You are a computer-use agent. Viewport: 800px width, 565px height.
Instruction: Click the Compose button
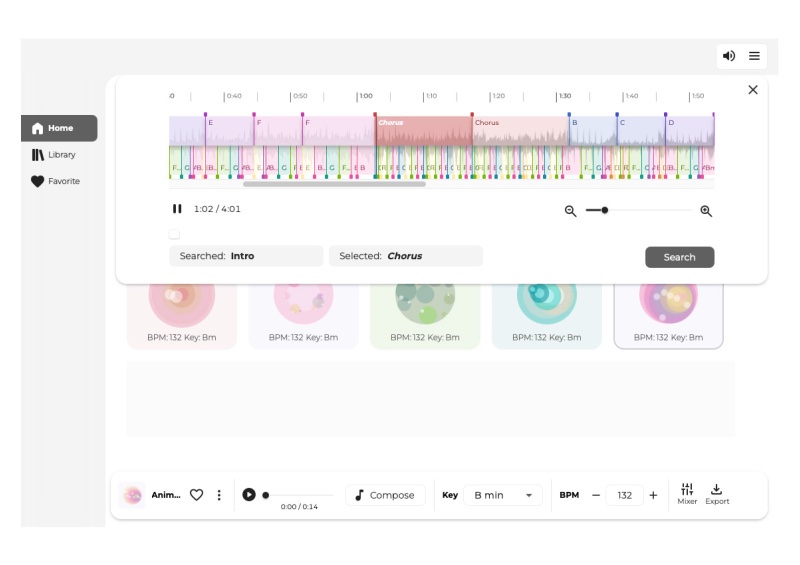coord(385,495)
